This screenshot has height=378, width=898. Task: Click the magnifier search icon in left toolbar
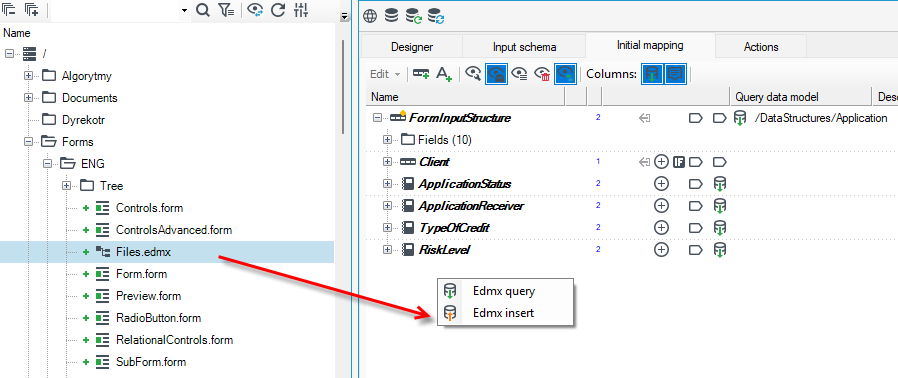tap(203, 10)
